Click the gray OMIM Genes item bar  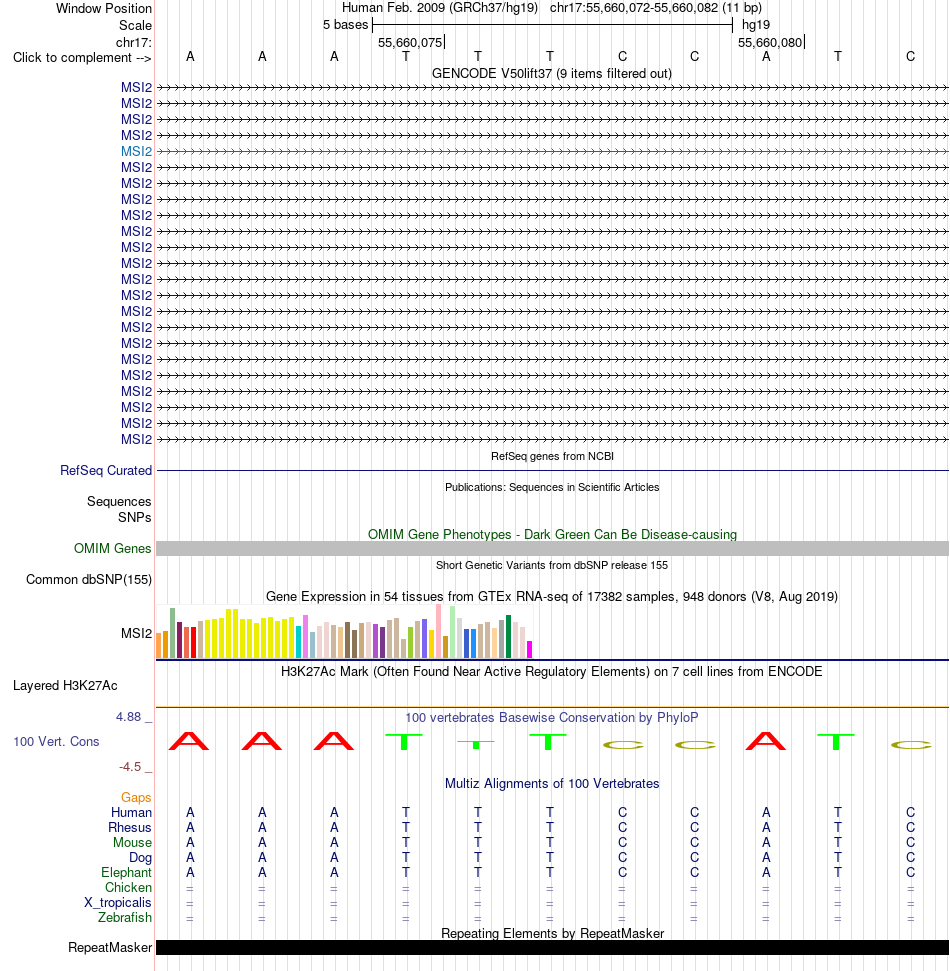[x=552, y=549]
